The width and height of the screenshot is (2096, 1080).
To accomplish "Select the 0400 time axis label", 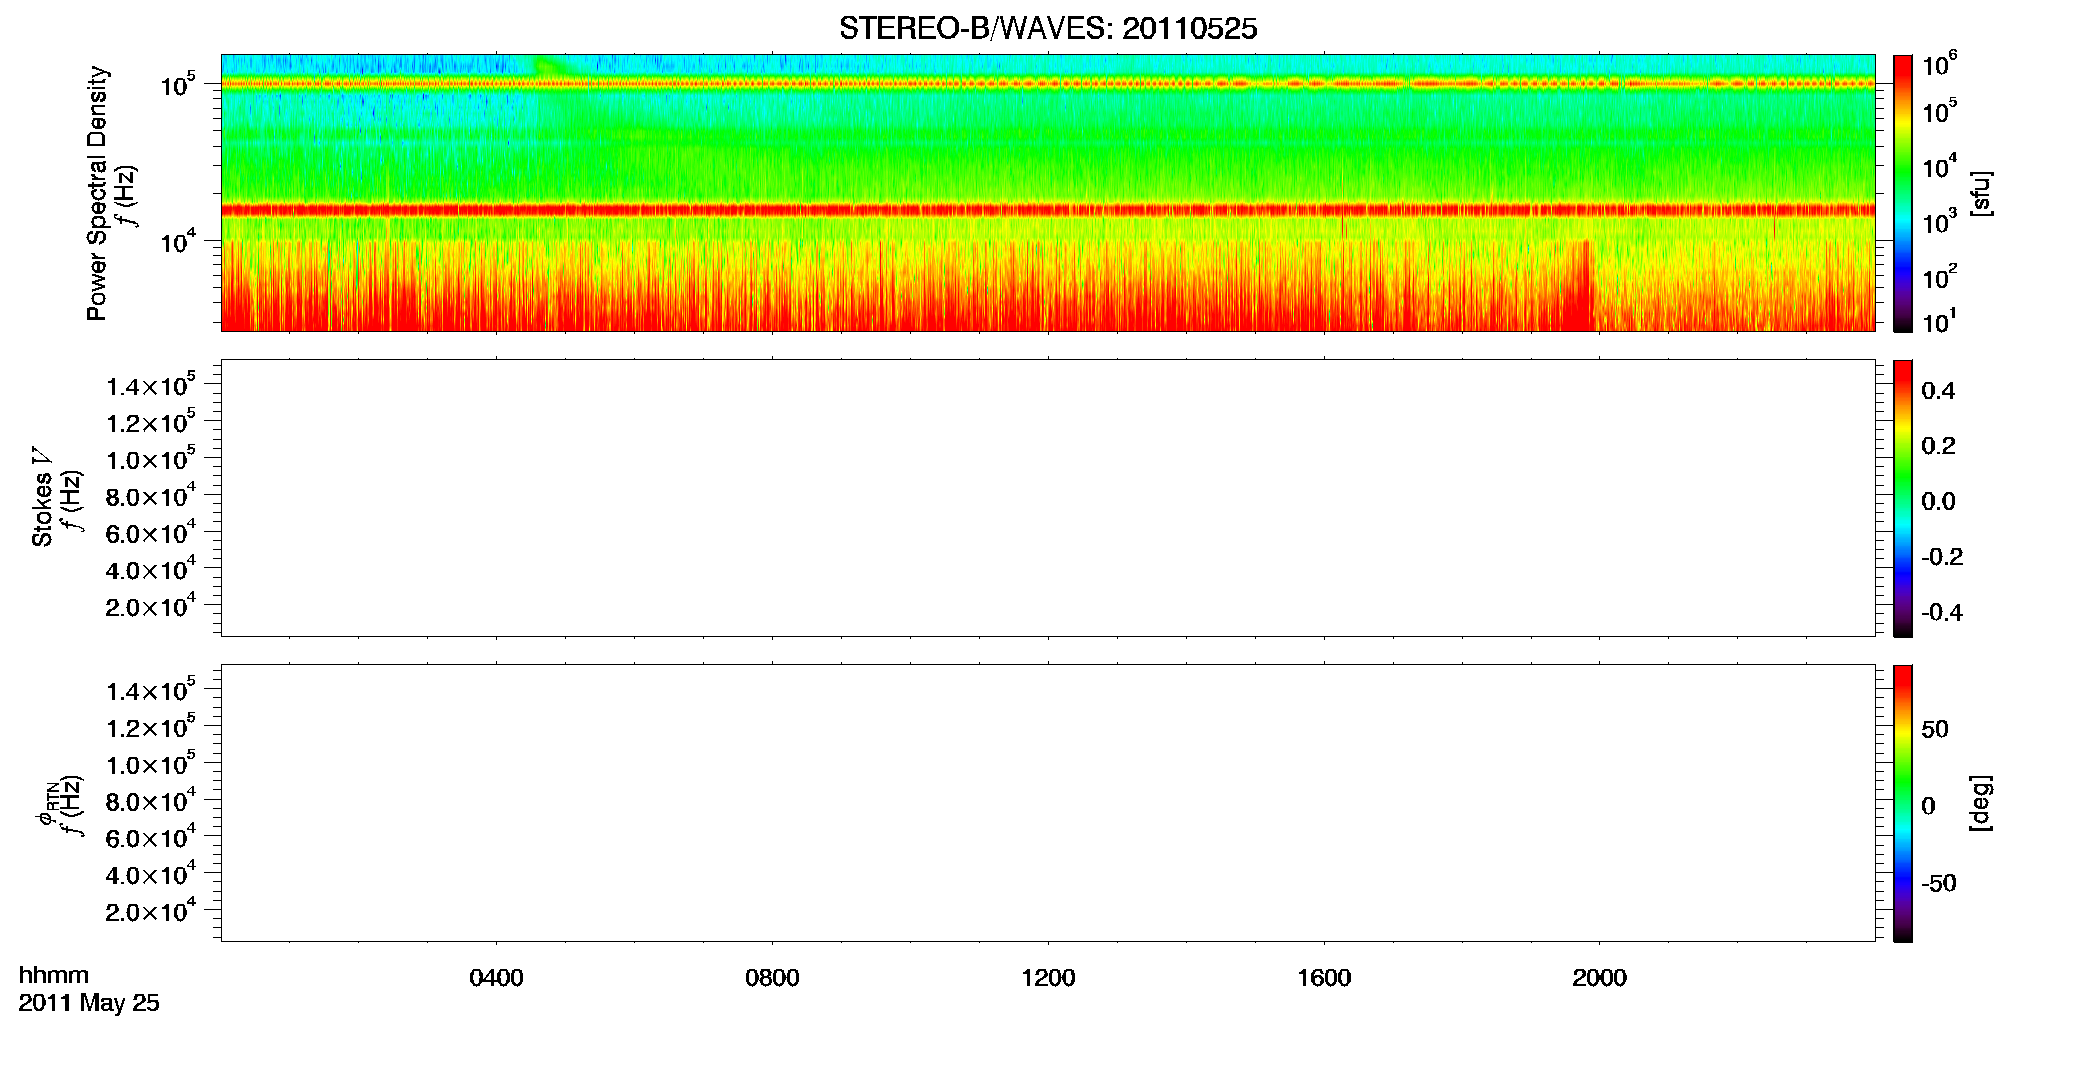I will (496, 978).
